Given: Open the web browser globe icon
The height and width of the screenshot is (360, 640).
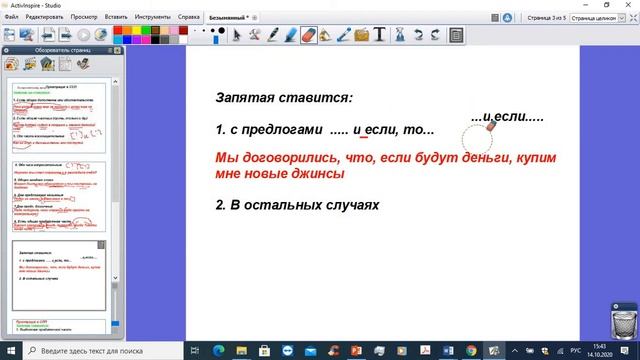Looking at the screenshot, I should tap(101, 35).
